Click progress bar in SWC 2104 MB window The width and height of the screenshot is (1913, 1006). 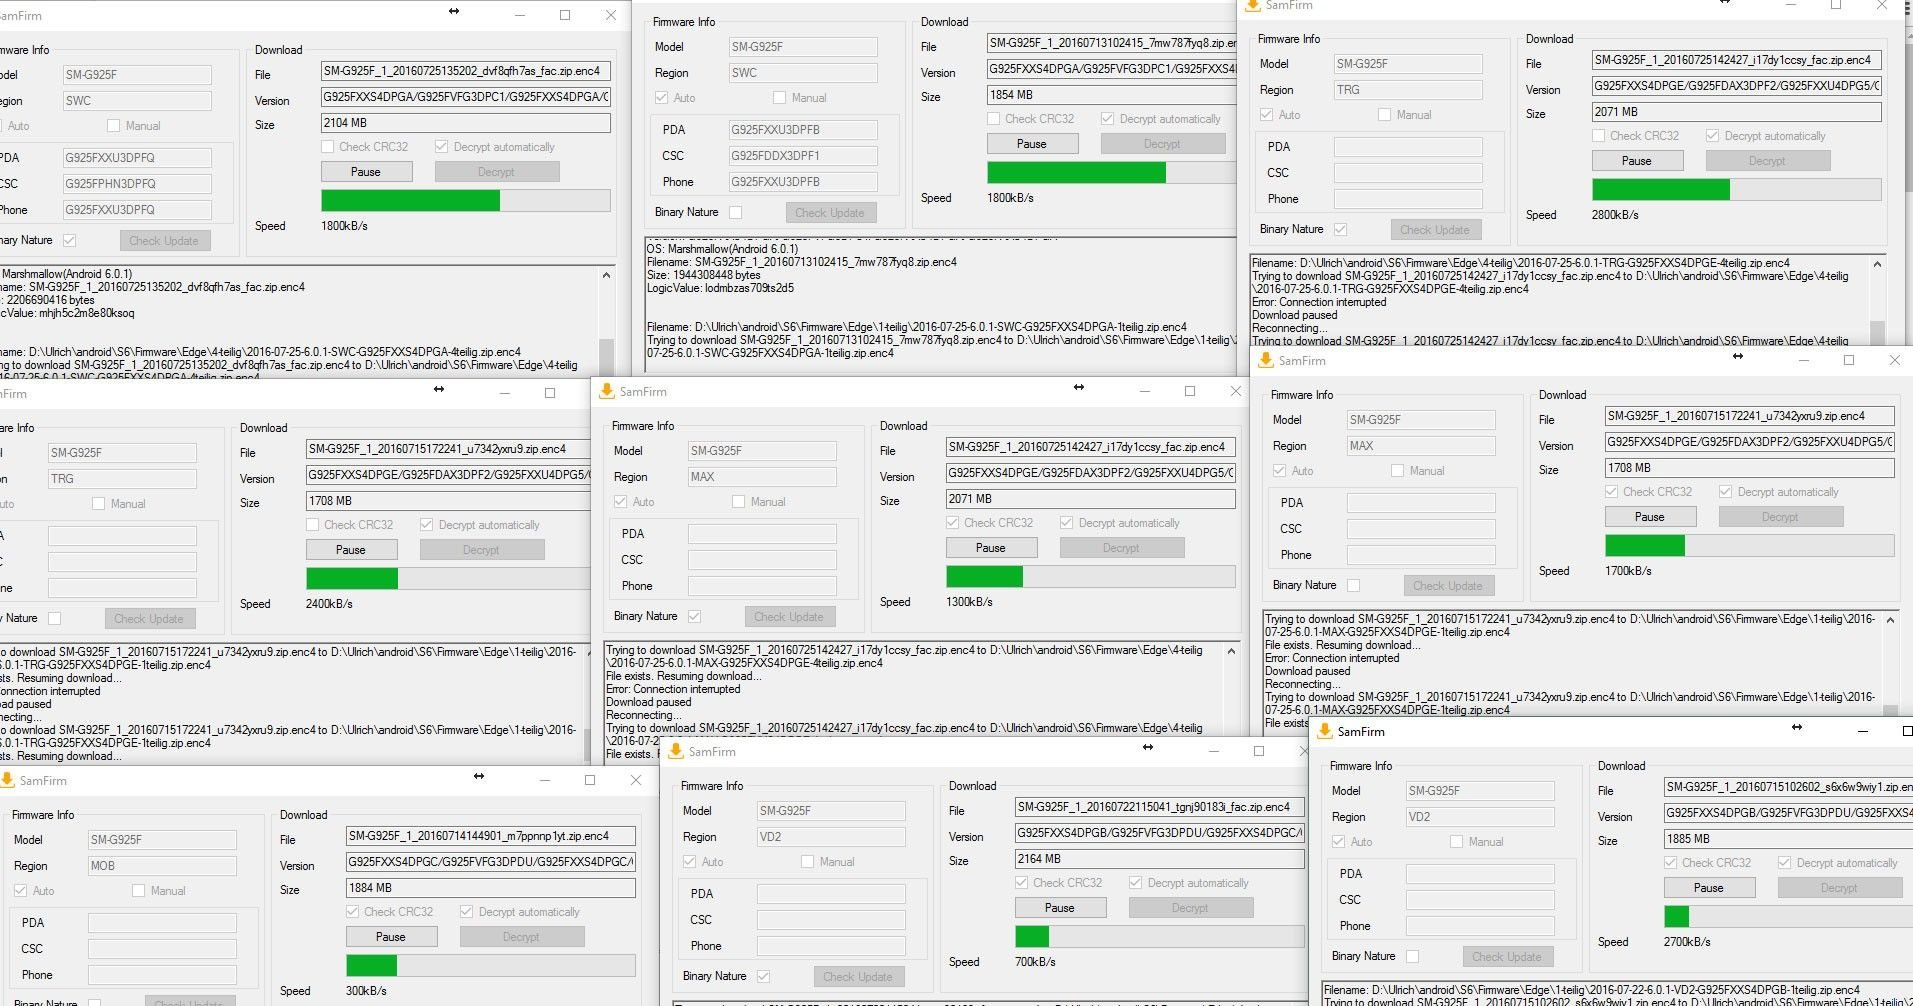click(x=466, y=201)
